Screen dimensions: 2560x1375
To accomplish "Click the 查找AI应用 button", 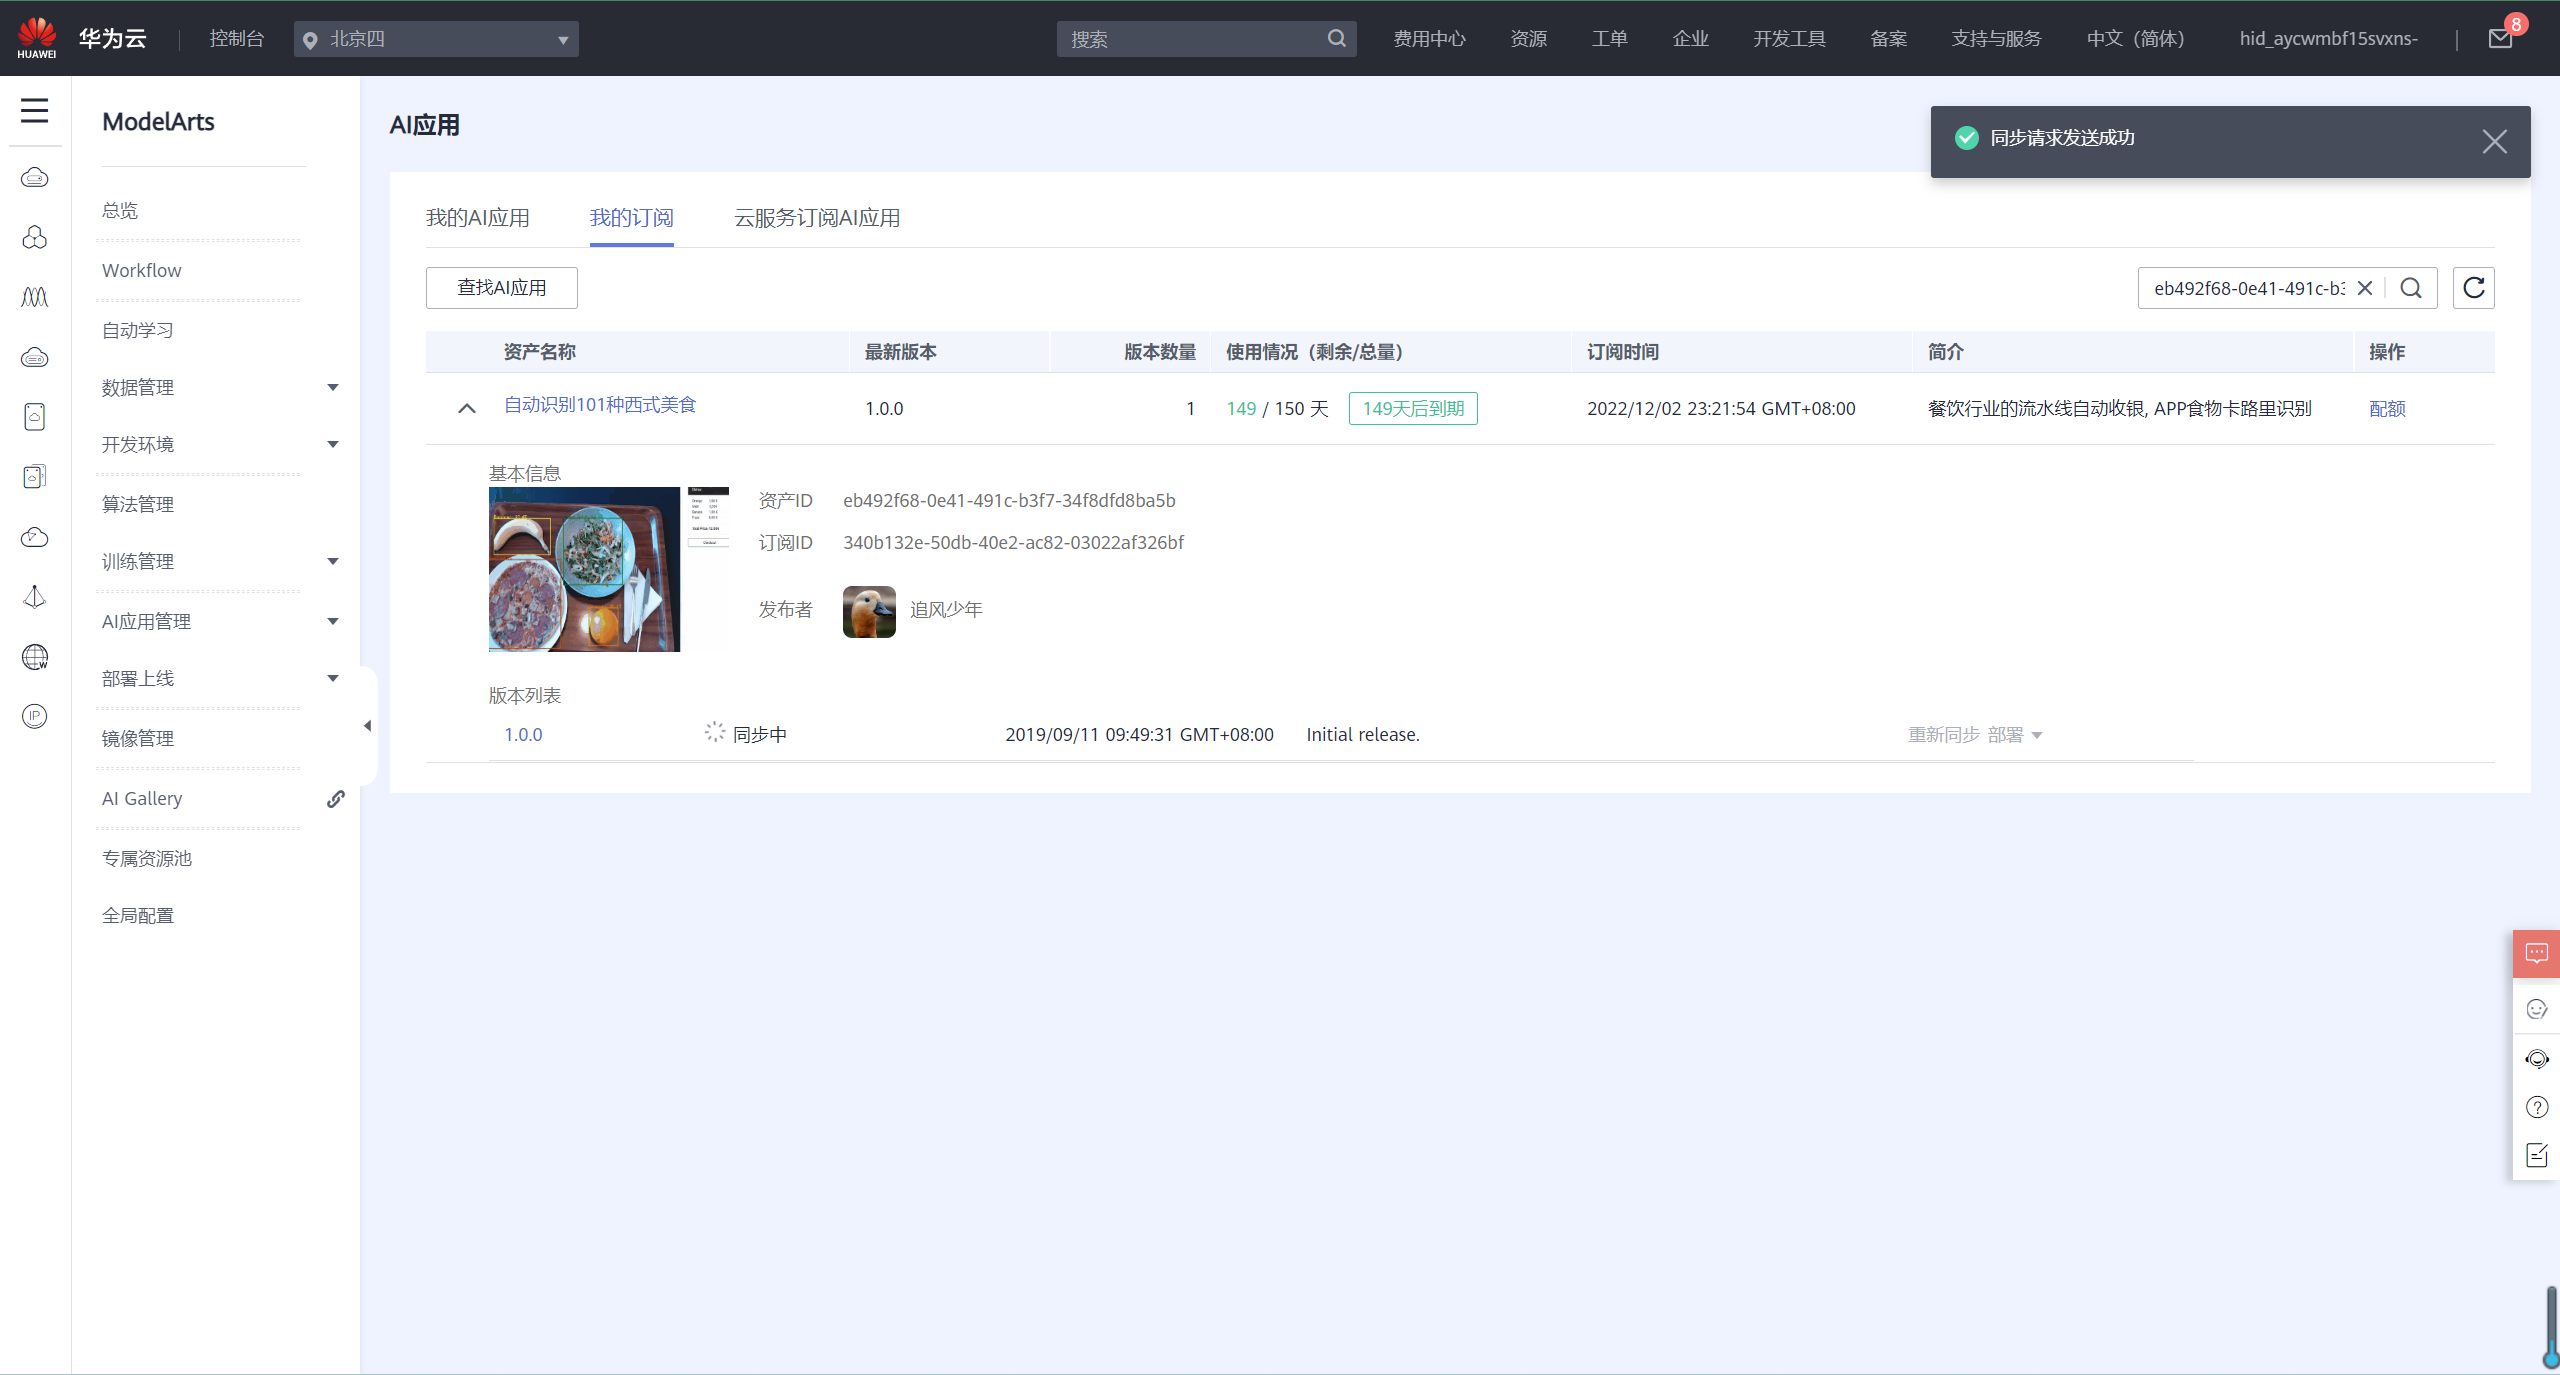I will click(501, 288).
